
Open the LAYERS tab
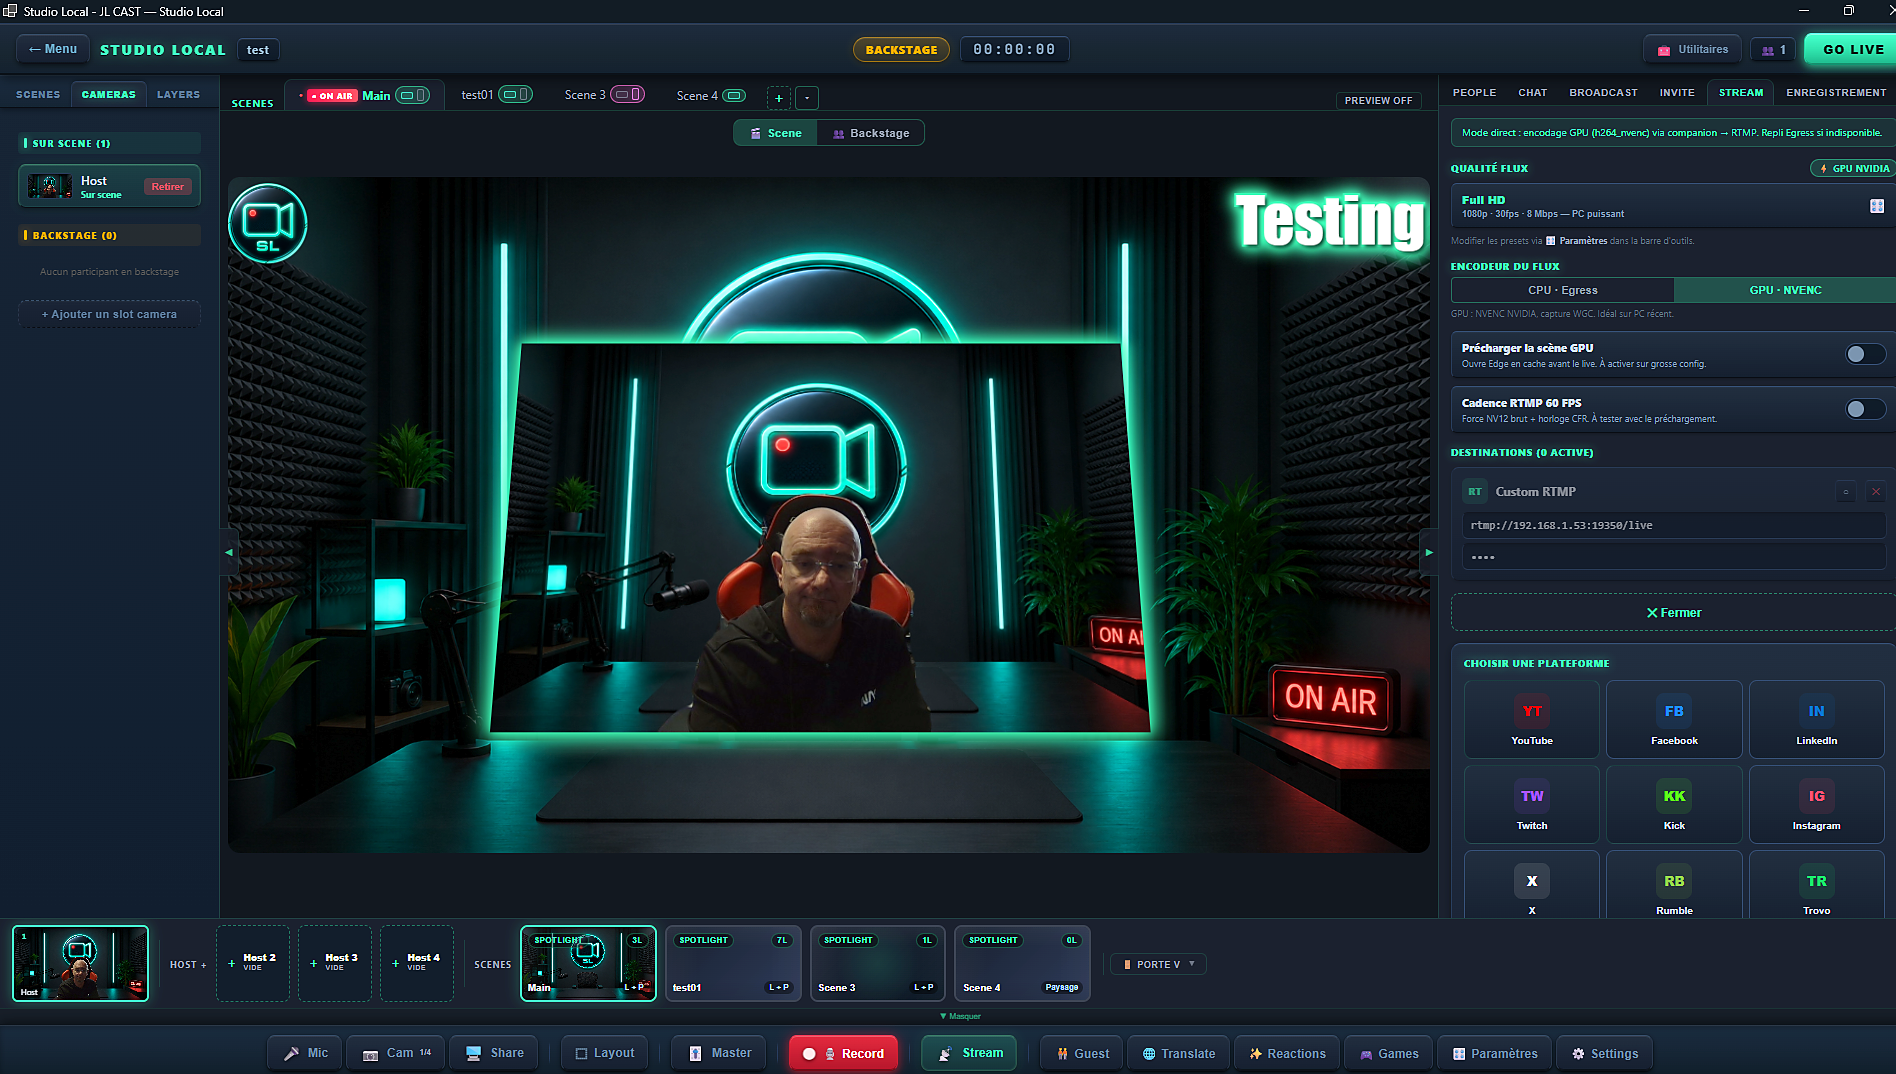pyautogui.click(x=178, y=95)
